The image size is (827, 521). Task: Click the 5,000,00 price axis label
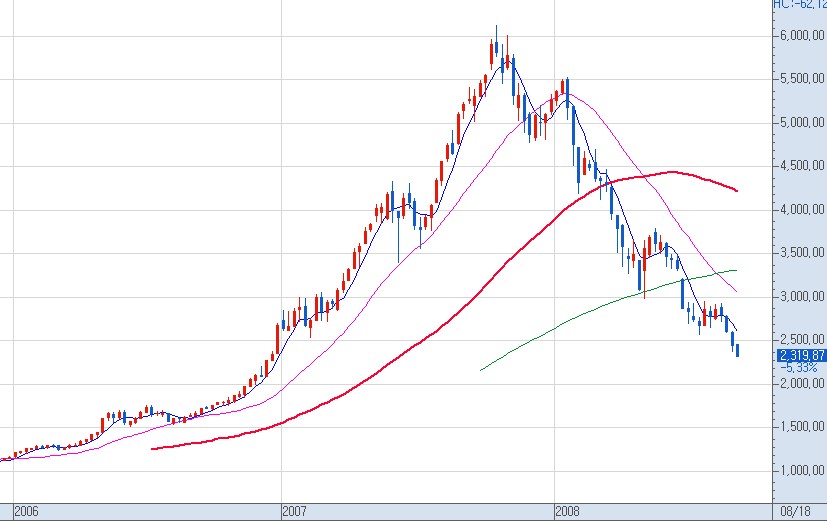pos(800,123)
